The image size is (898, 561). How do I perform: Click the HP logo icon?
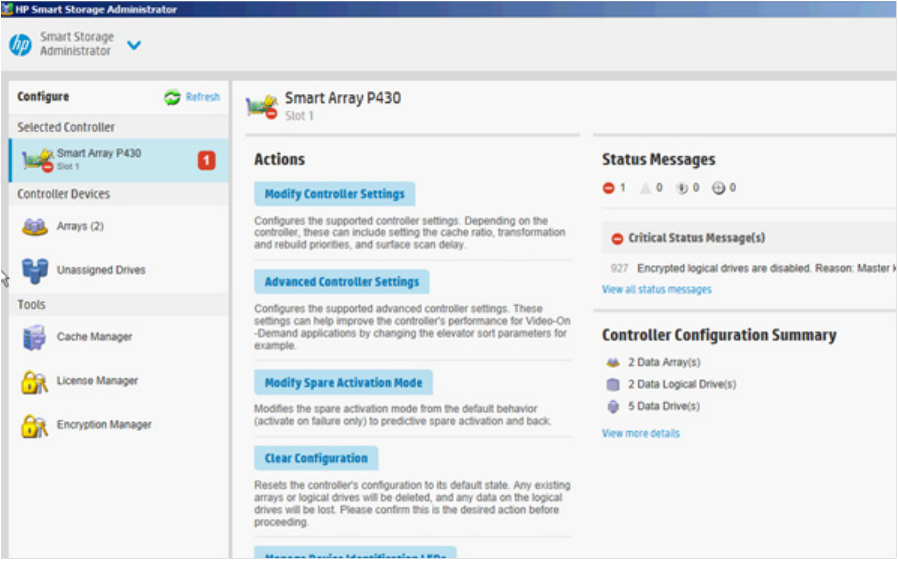[21, 45]
